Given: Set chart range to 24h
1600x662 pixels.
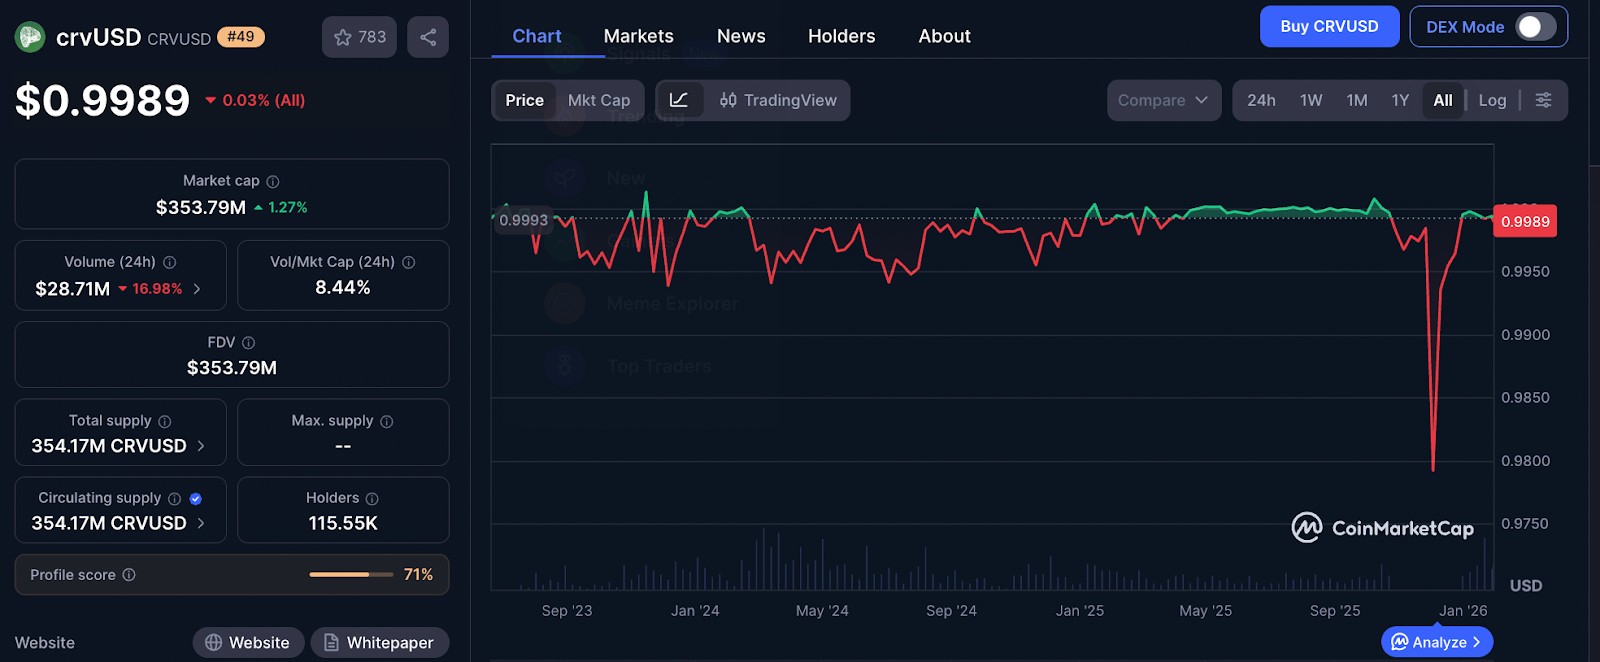Looking at the screenshot, I should click(x=1261, y=100).
